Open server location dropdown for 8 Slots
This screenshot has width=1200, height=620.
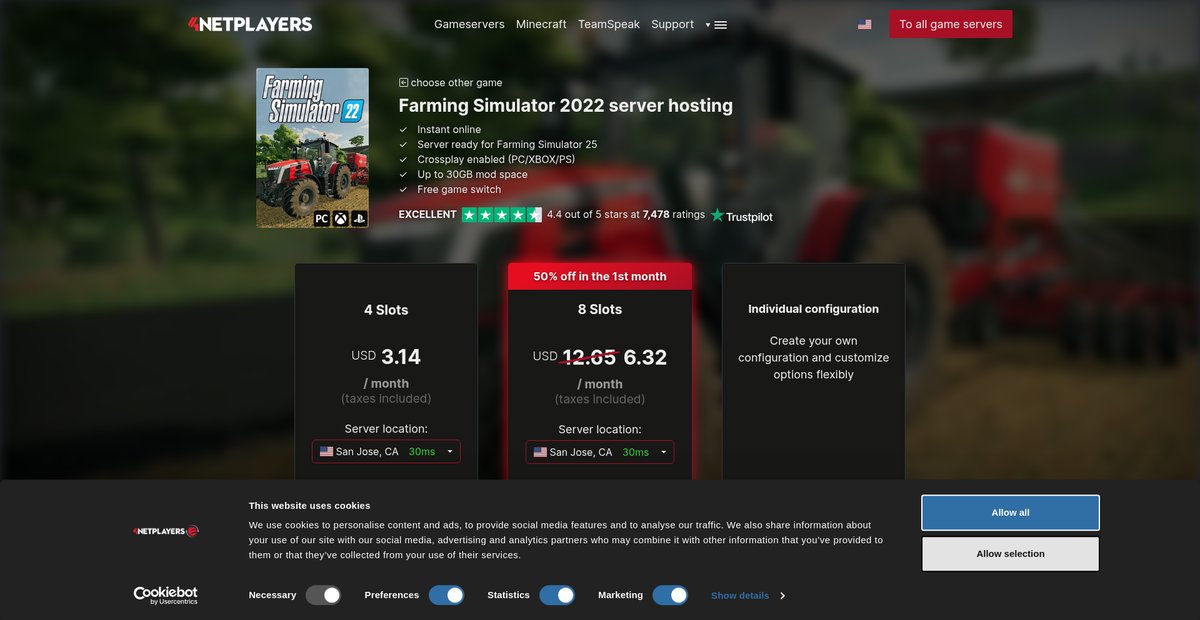pos(600,452)
